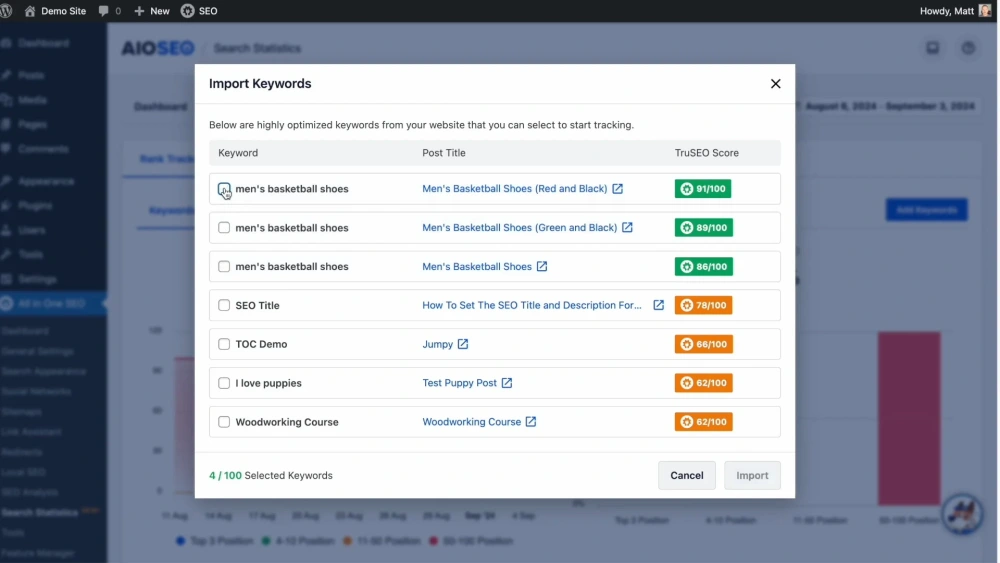Viewport: 1000px width, 563px height.
Task: Click the 86/100 TruSEO score badge
Action: pyautogui.click(x=703, y=267)
